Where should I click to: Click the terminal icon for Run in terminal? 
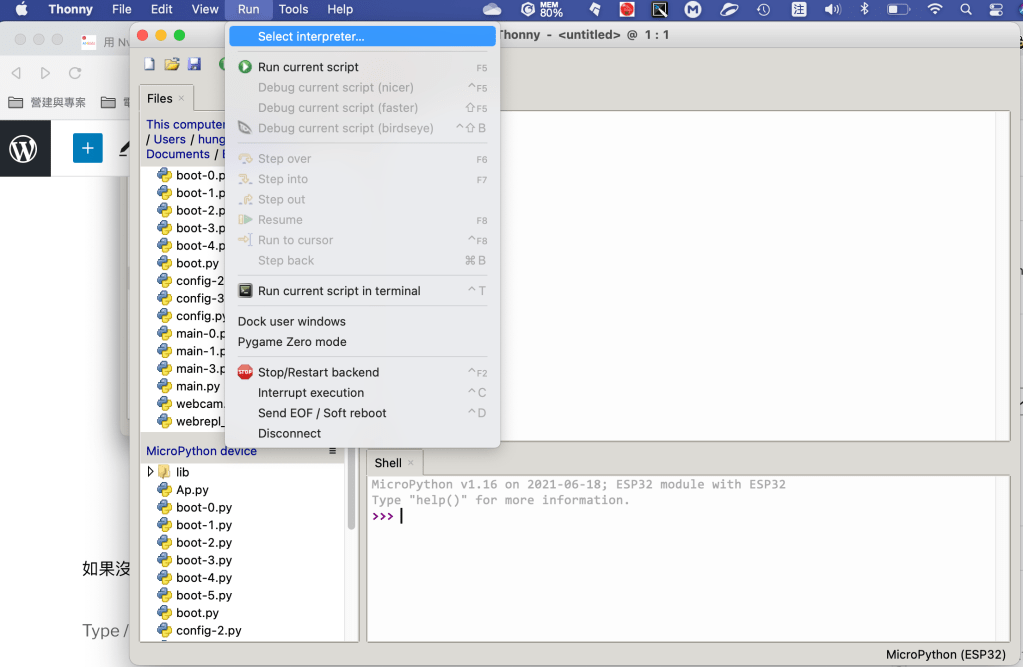[x=245, y=291]
